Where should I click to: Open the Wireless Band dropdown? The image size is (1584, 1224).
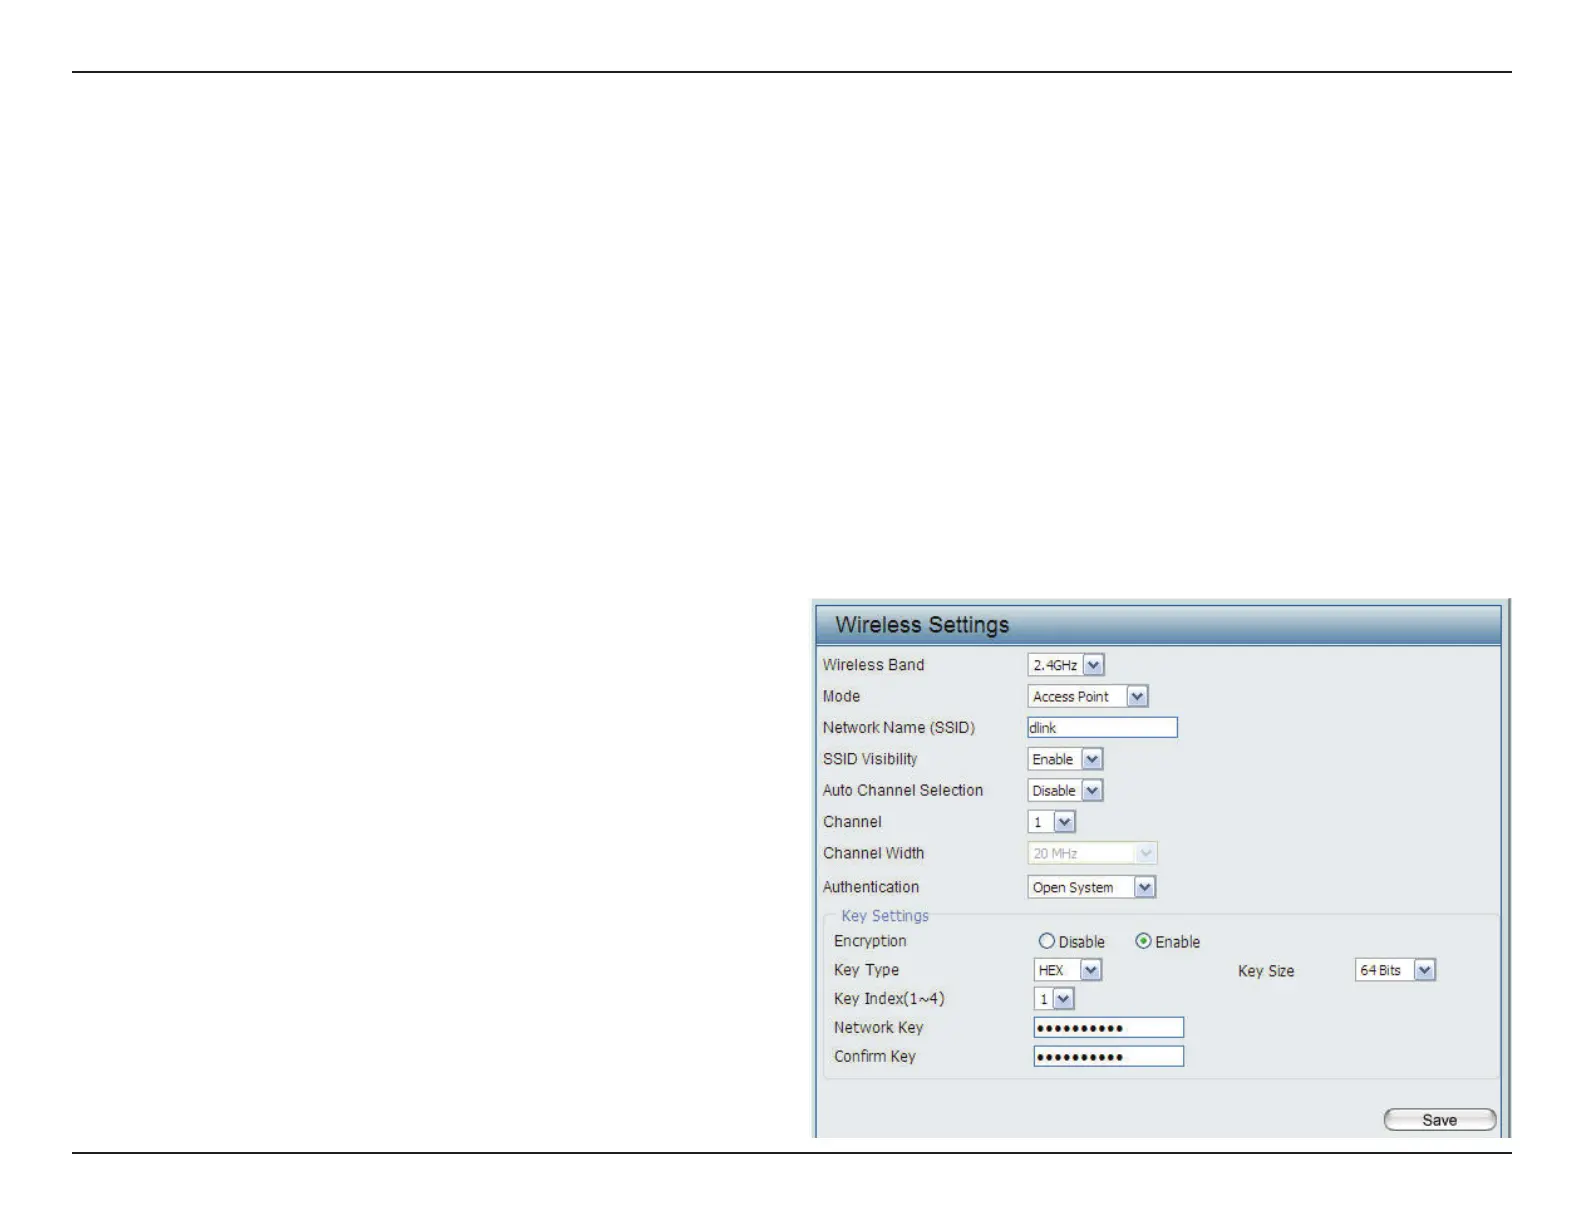click(x=1066, y=665)
